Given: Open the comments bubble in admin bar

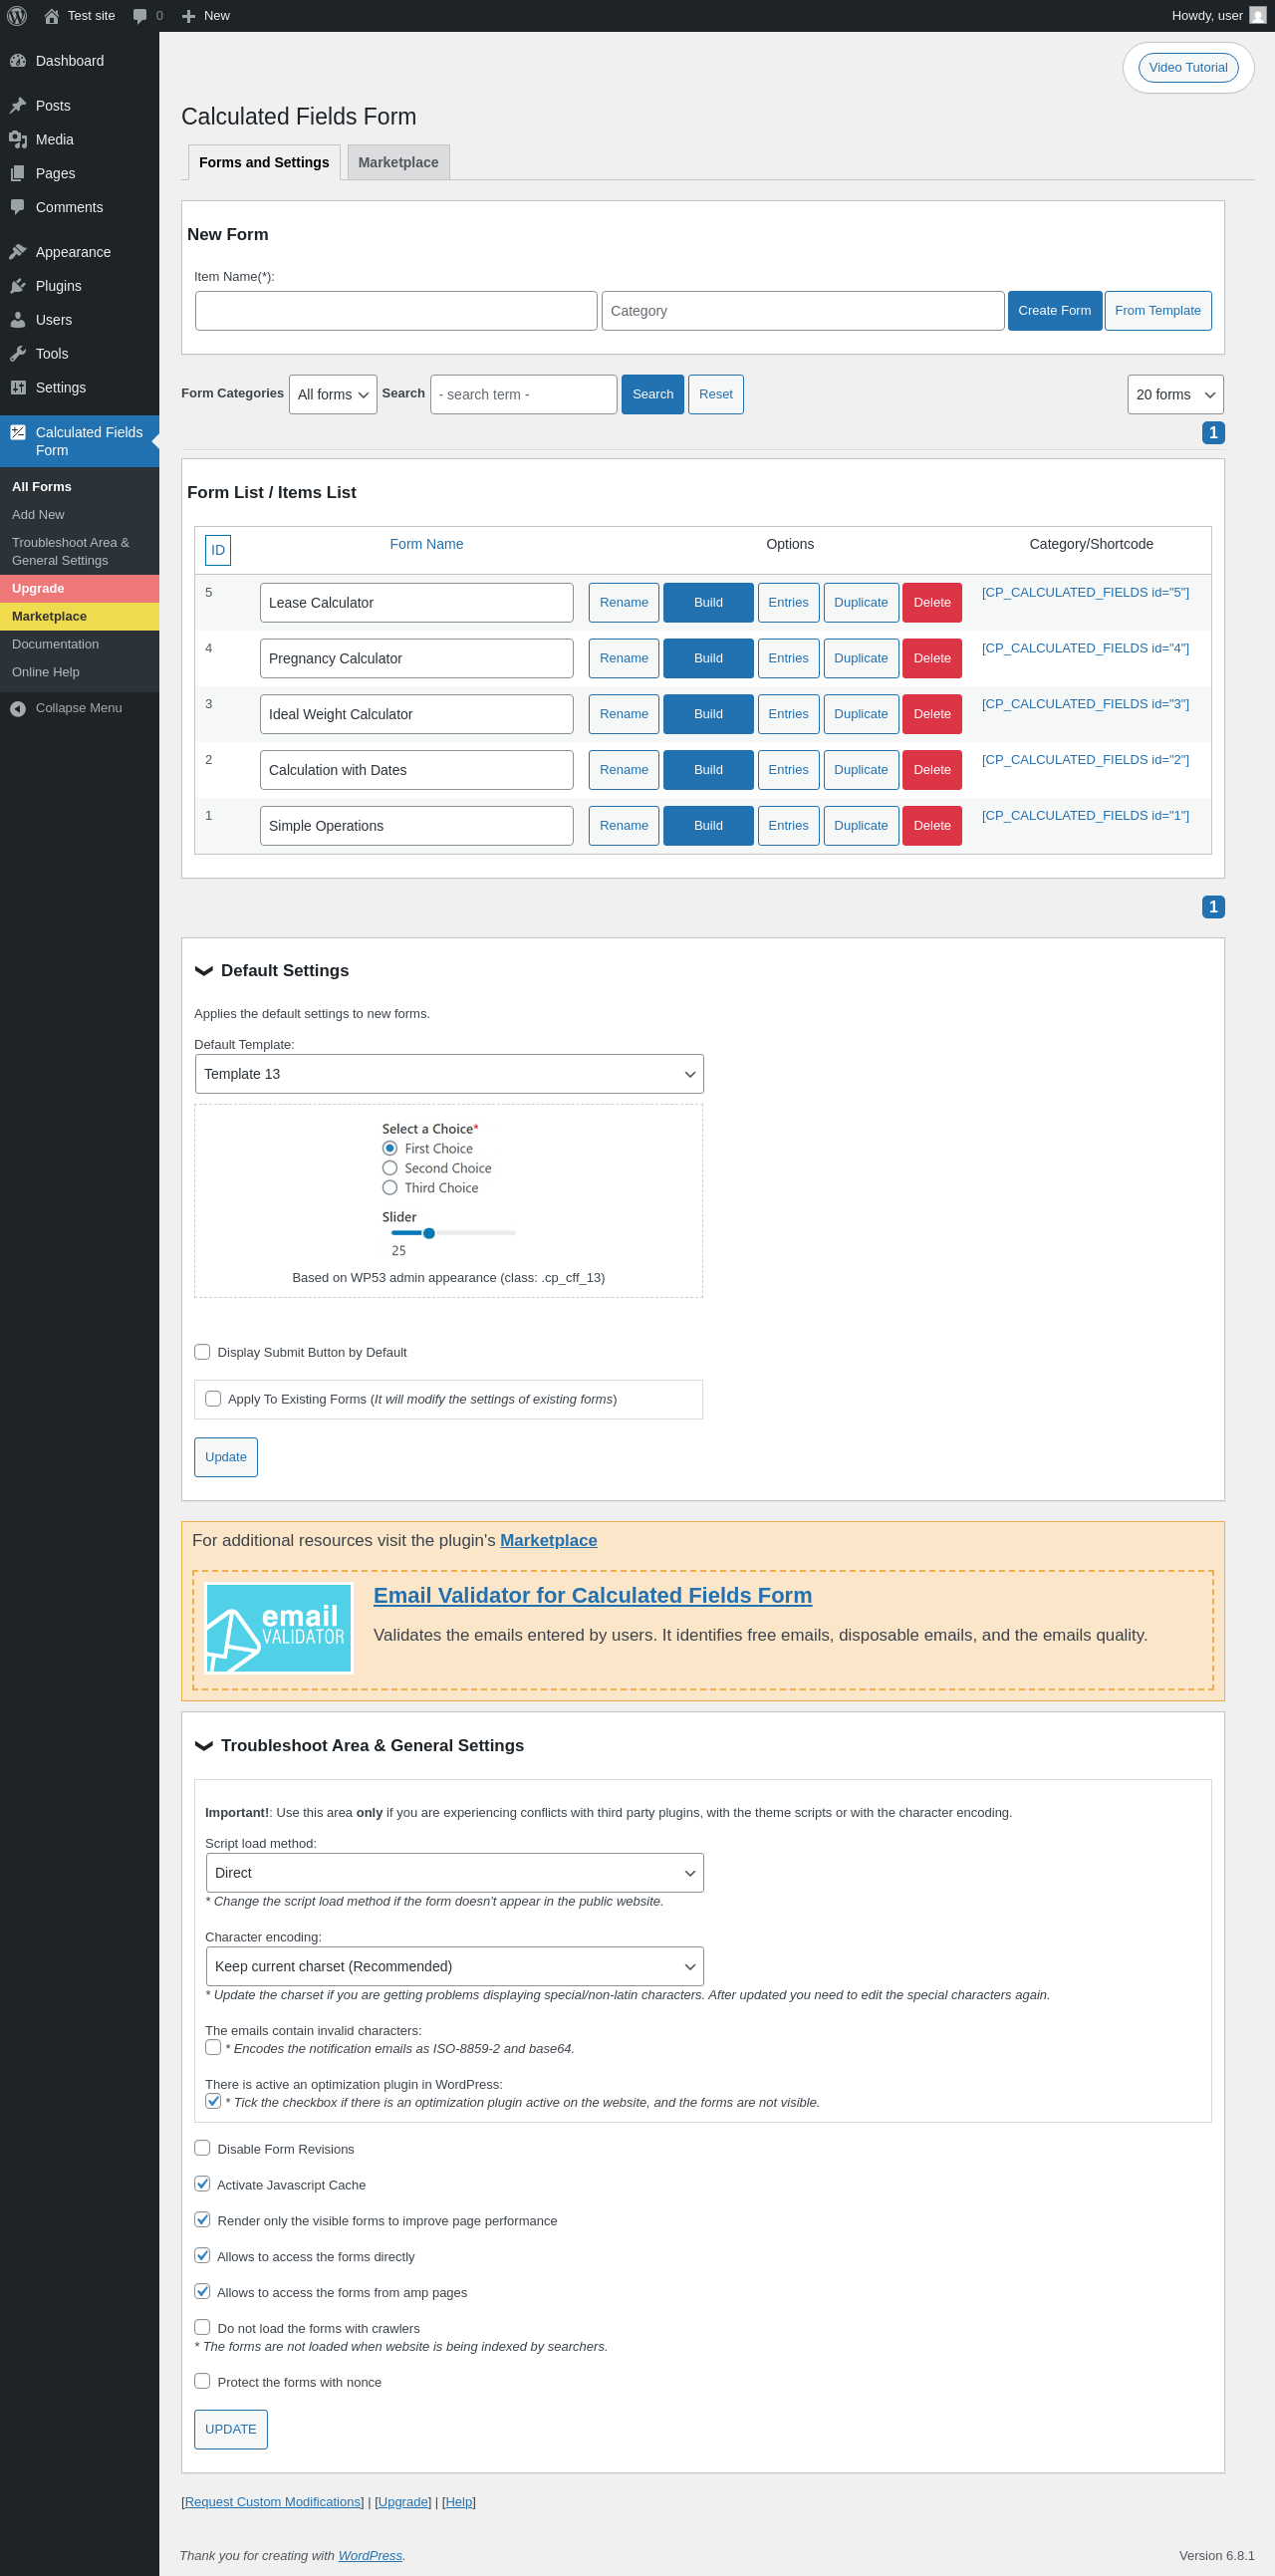Looking at the screenshot, I should 140,16.
